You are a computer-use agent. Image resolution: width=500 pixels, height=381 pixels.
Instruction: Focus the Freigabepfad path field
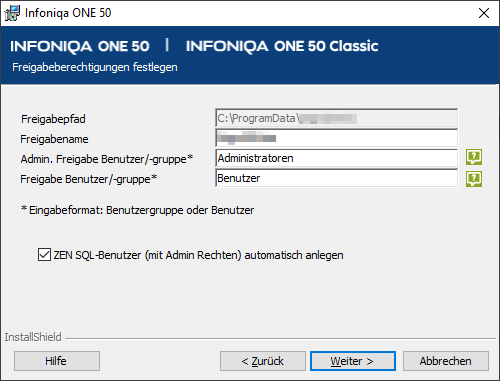tap(336, 118)
